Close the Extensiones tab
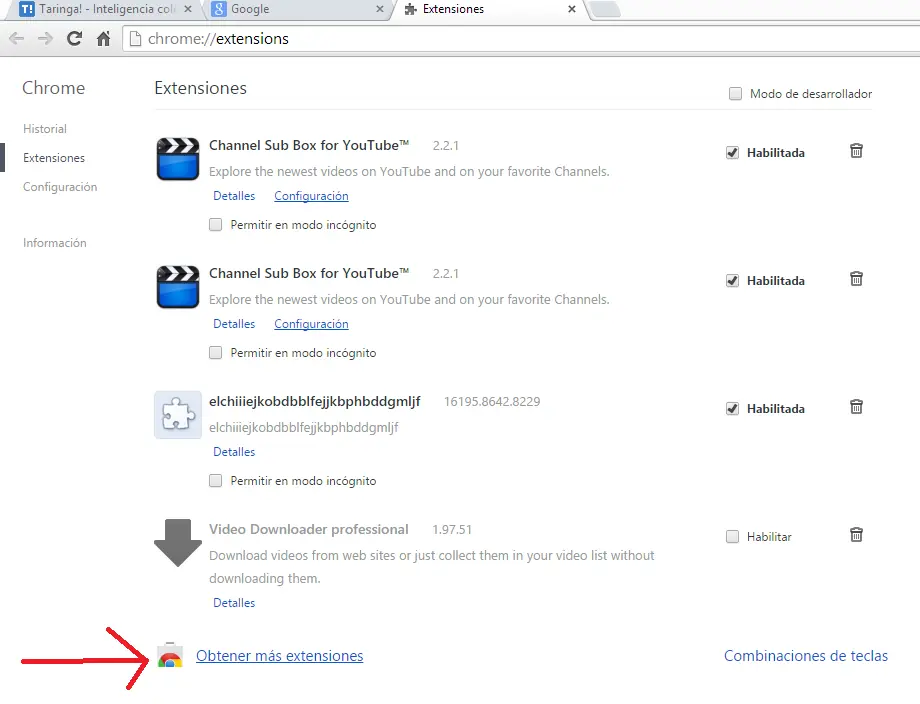Image resolution: width=920 pixels, height=704 pixels. pos(571,9)
